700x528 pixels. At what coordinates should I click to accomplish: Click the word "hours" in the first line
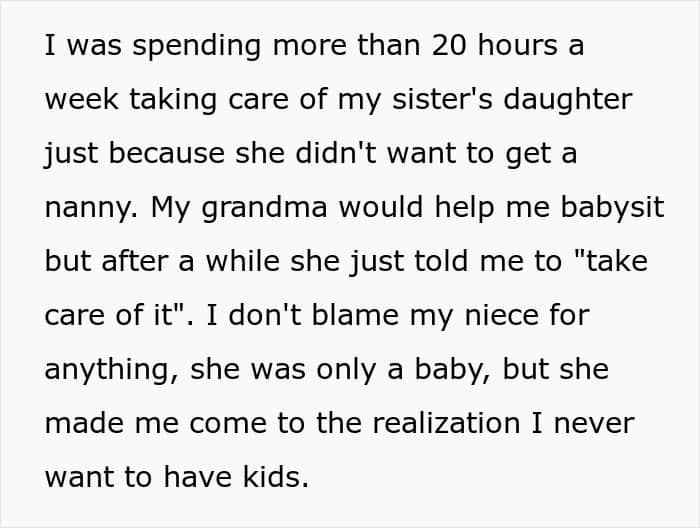tap(517, 45)
